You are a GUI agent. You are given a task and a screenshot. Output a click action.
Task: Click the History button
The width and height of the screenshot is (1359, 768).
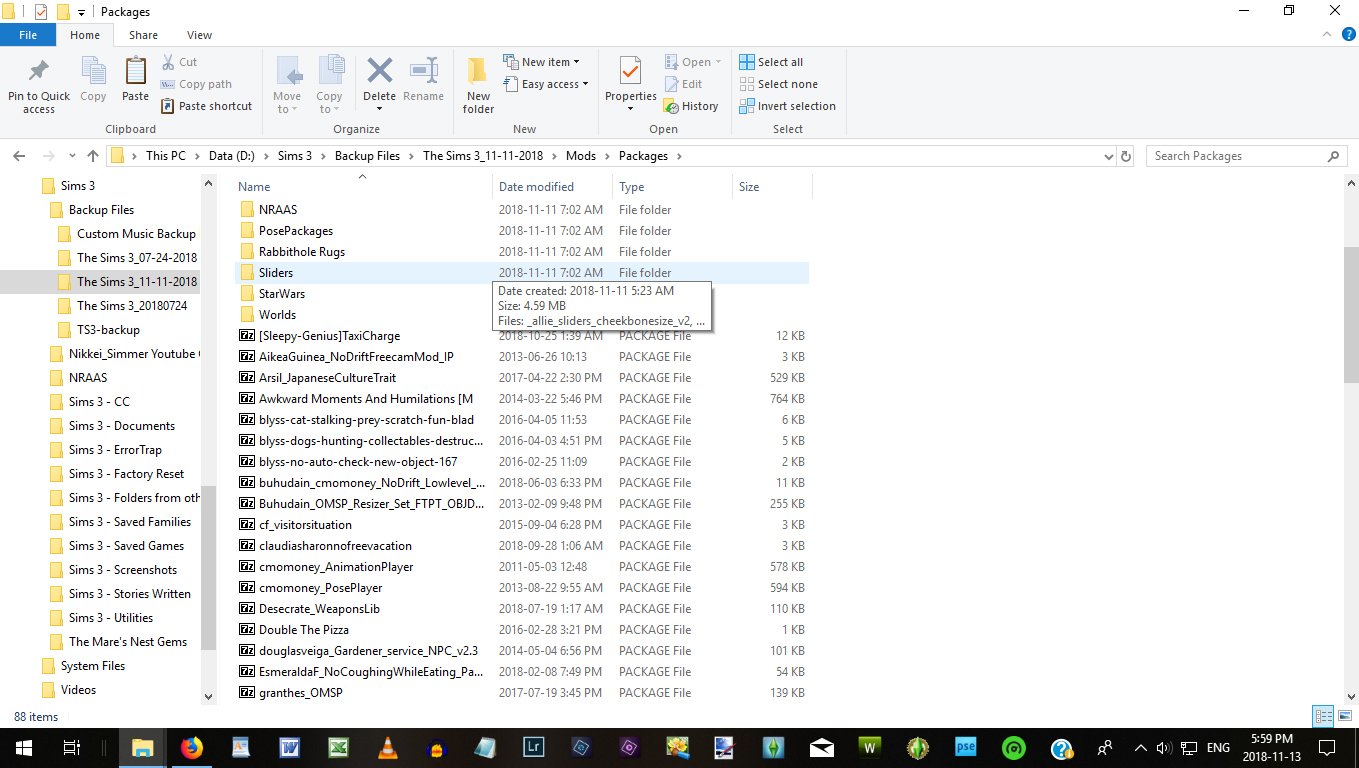pyautogui.click(x=691, y=106)
